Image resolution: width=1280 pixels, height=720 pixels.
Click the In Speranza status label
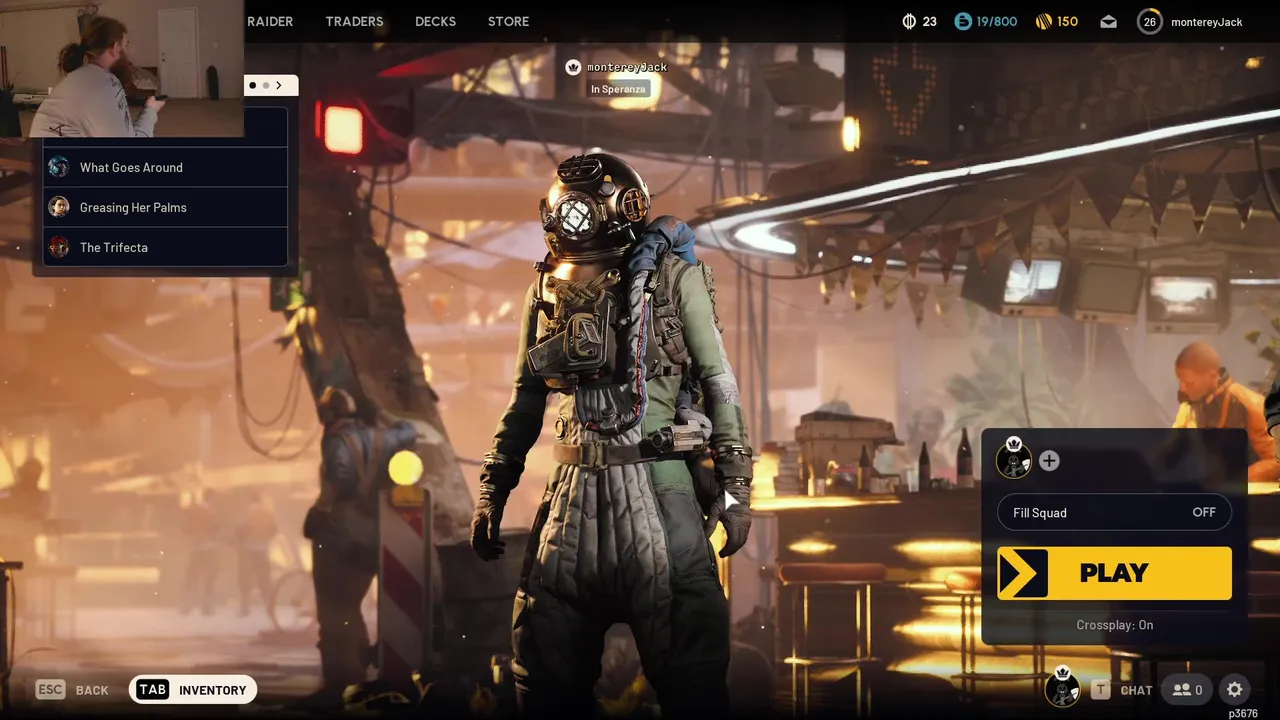pos(618,89)
